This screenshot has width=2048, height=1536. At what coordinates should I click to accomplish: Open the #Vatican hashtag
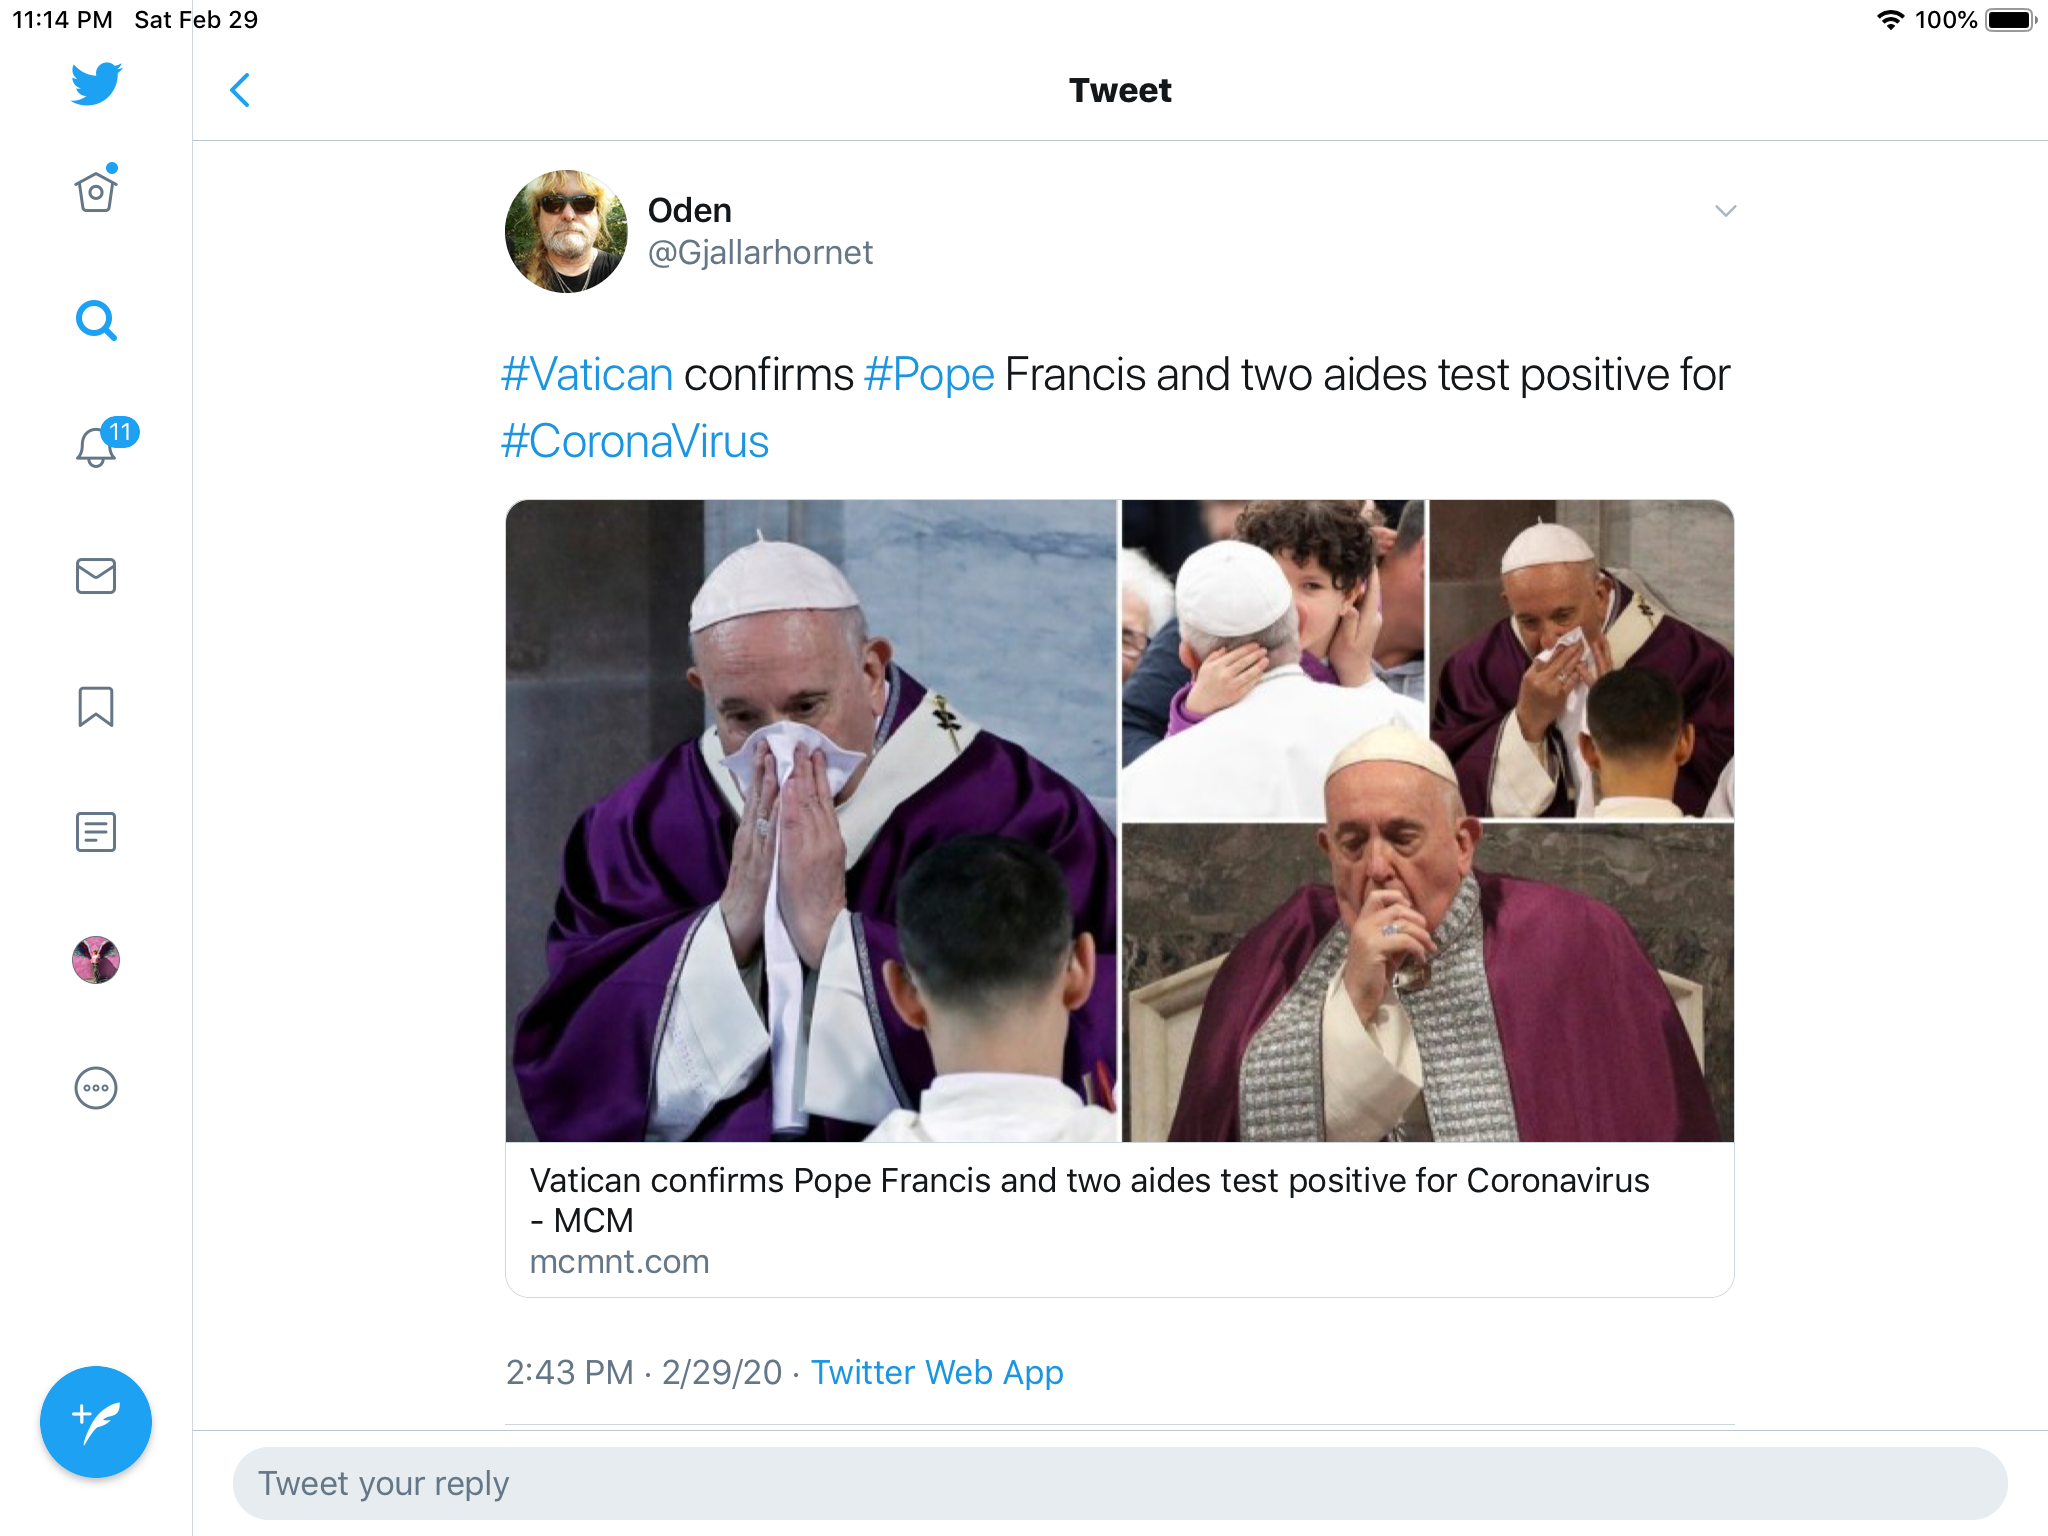pyautogui.click(x=587, y=375)
